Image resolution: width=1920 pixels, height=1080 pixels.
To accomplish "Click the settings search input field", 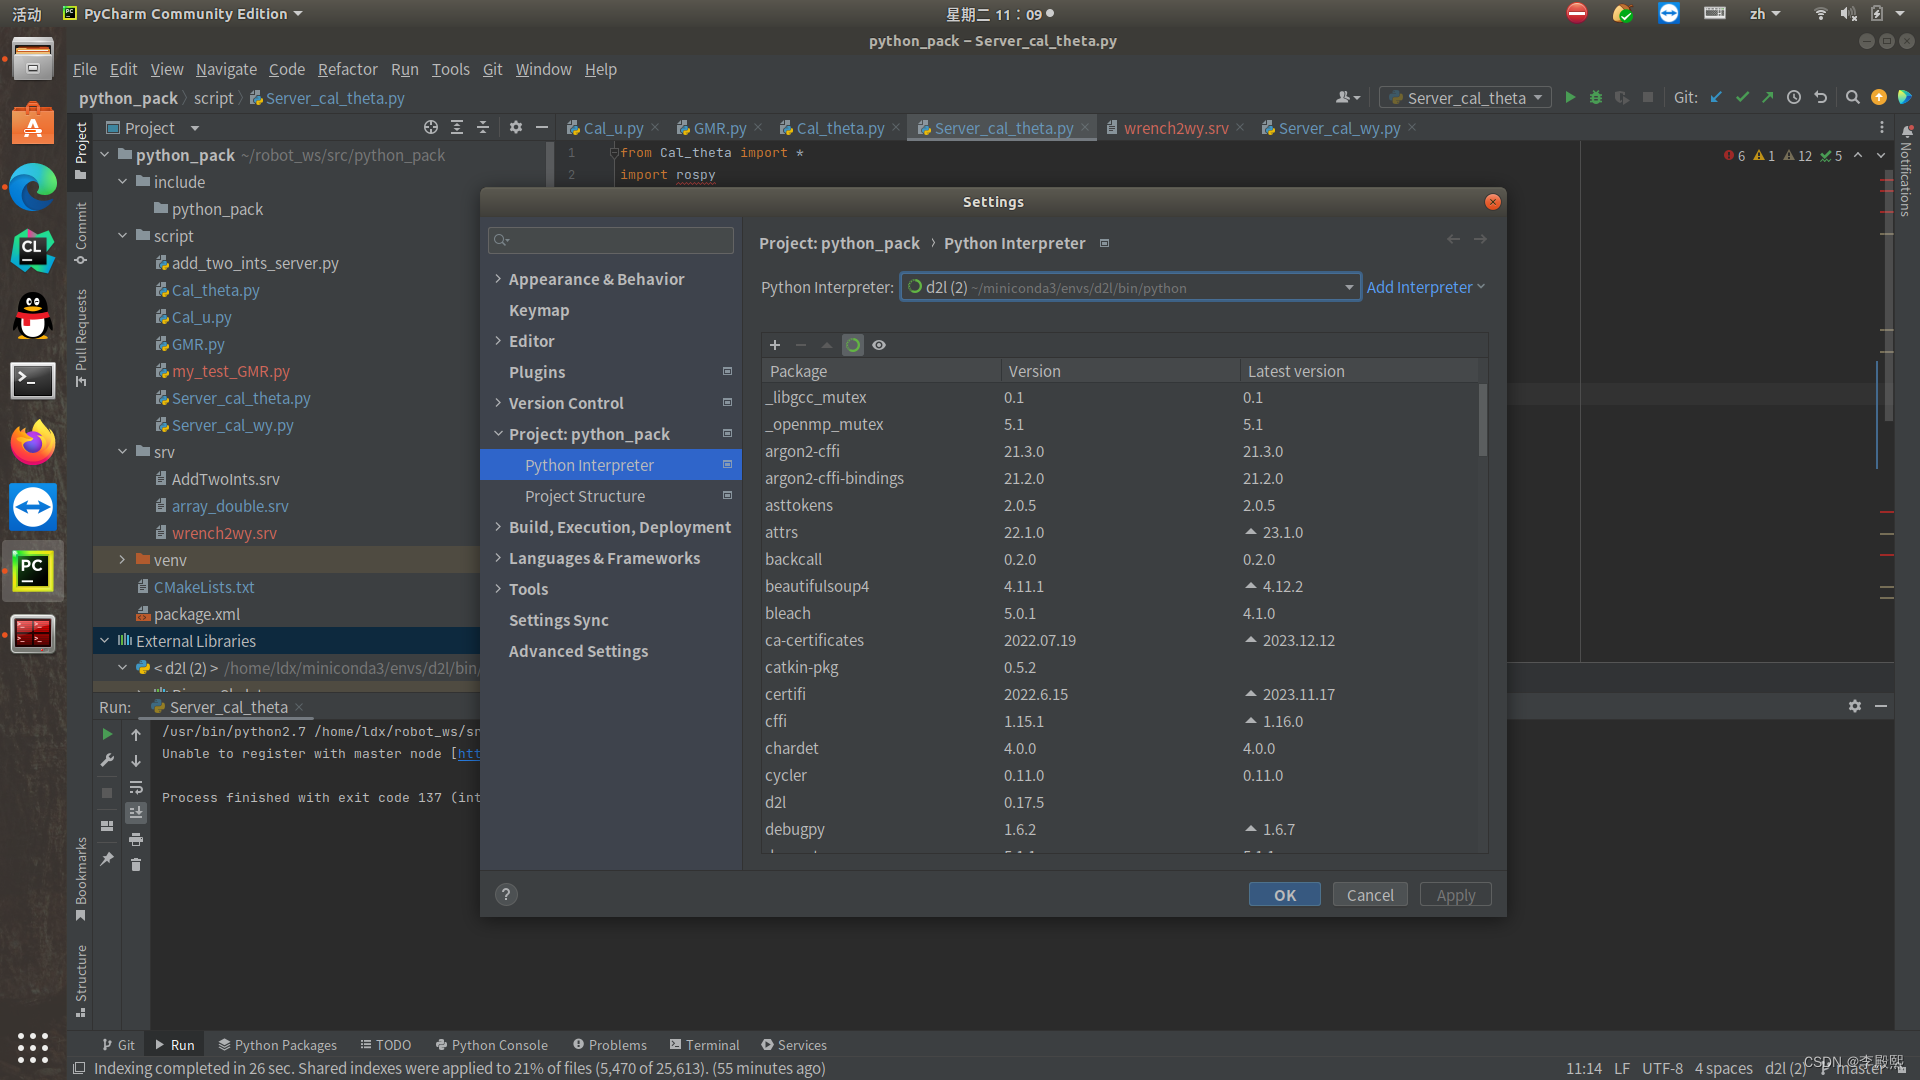I will click(620, 240).
